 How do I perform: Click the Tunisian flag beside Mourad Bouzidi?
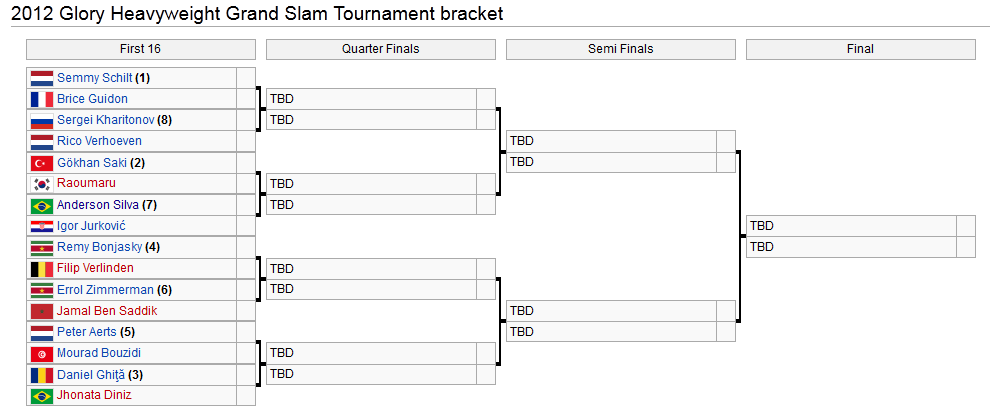(x=41, y=353)
